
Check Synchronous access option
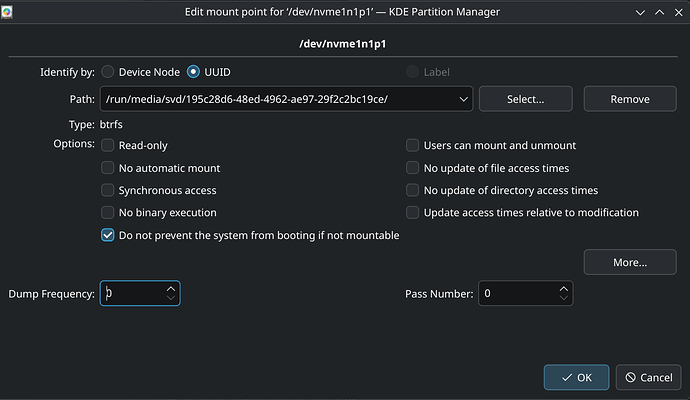(107, 190)
